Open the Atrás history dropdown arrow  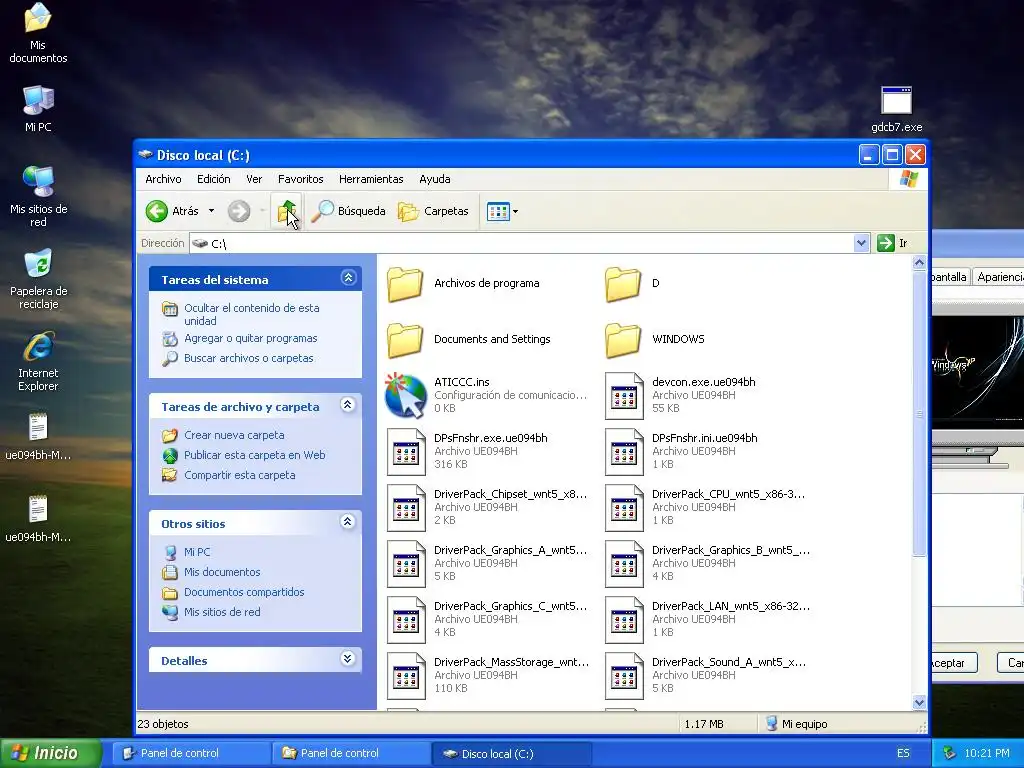click(211, 211)
